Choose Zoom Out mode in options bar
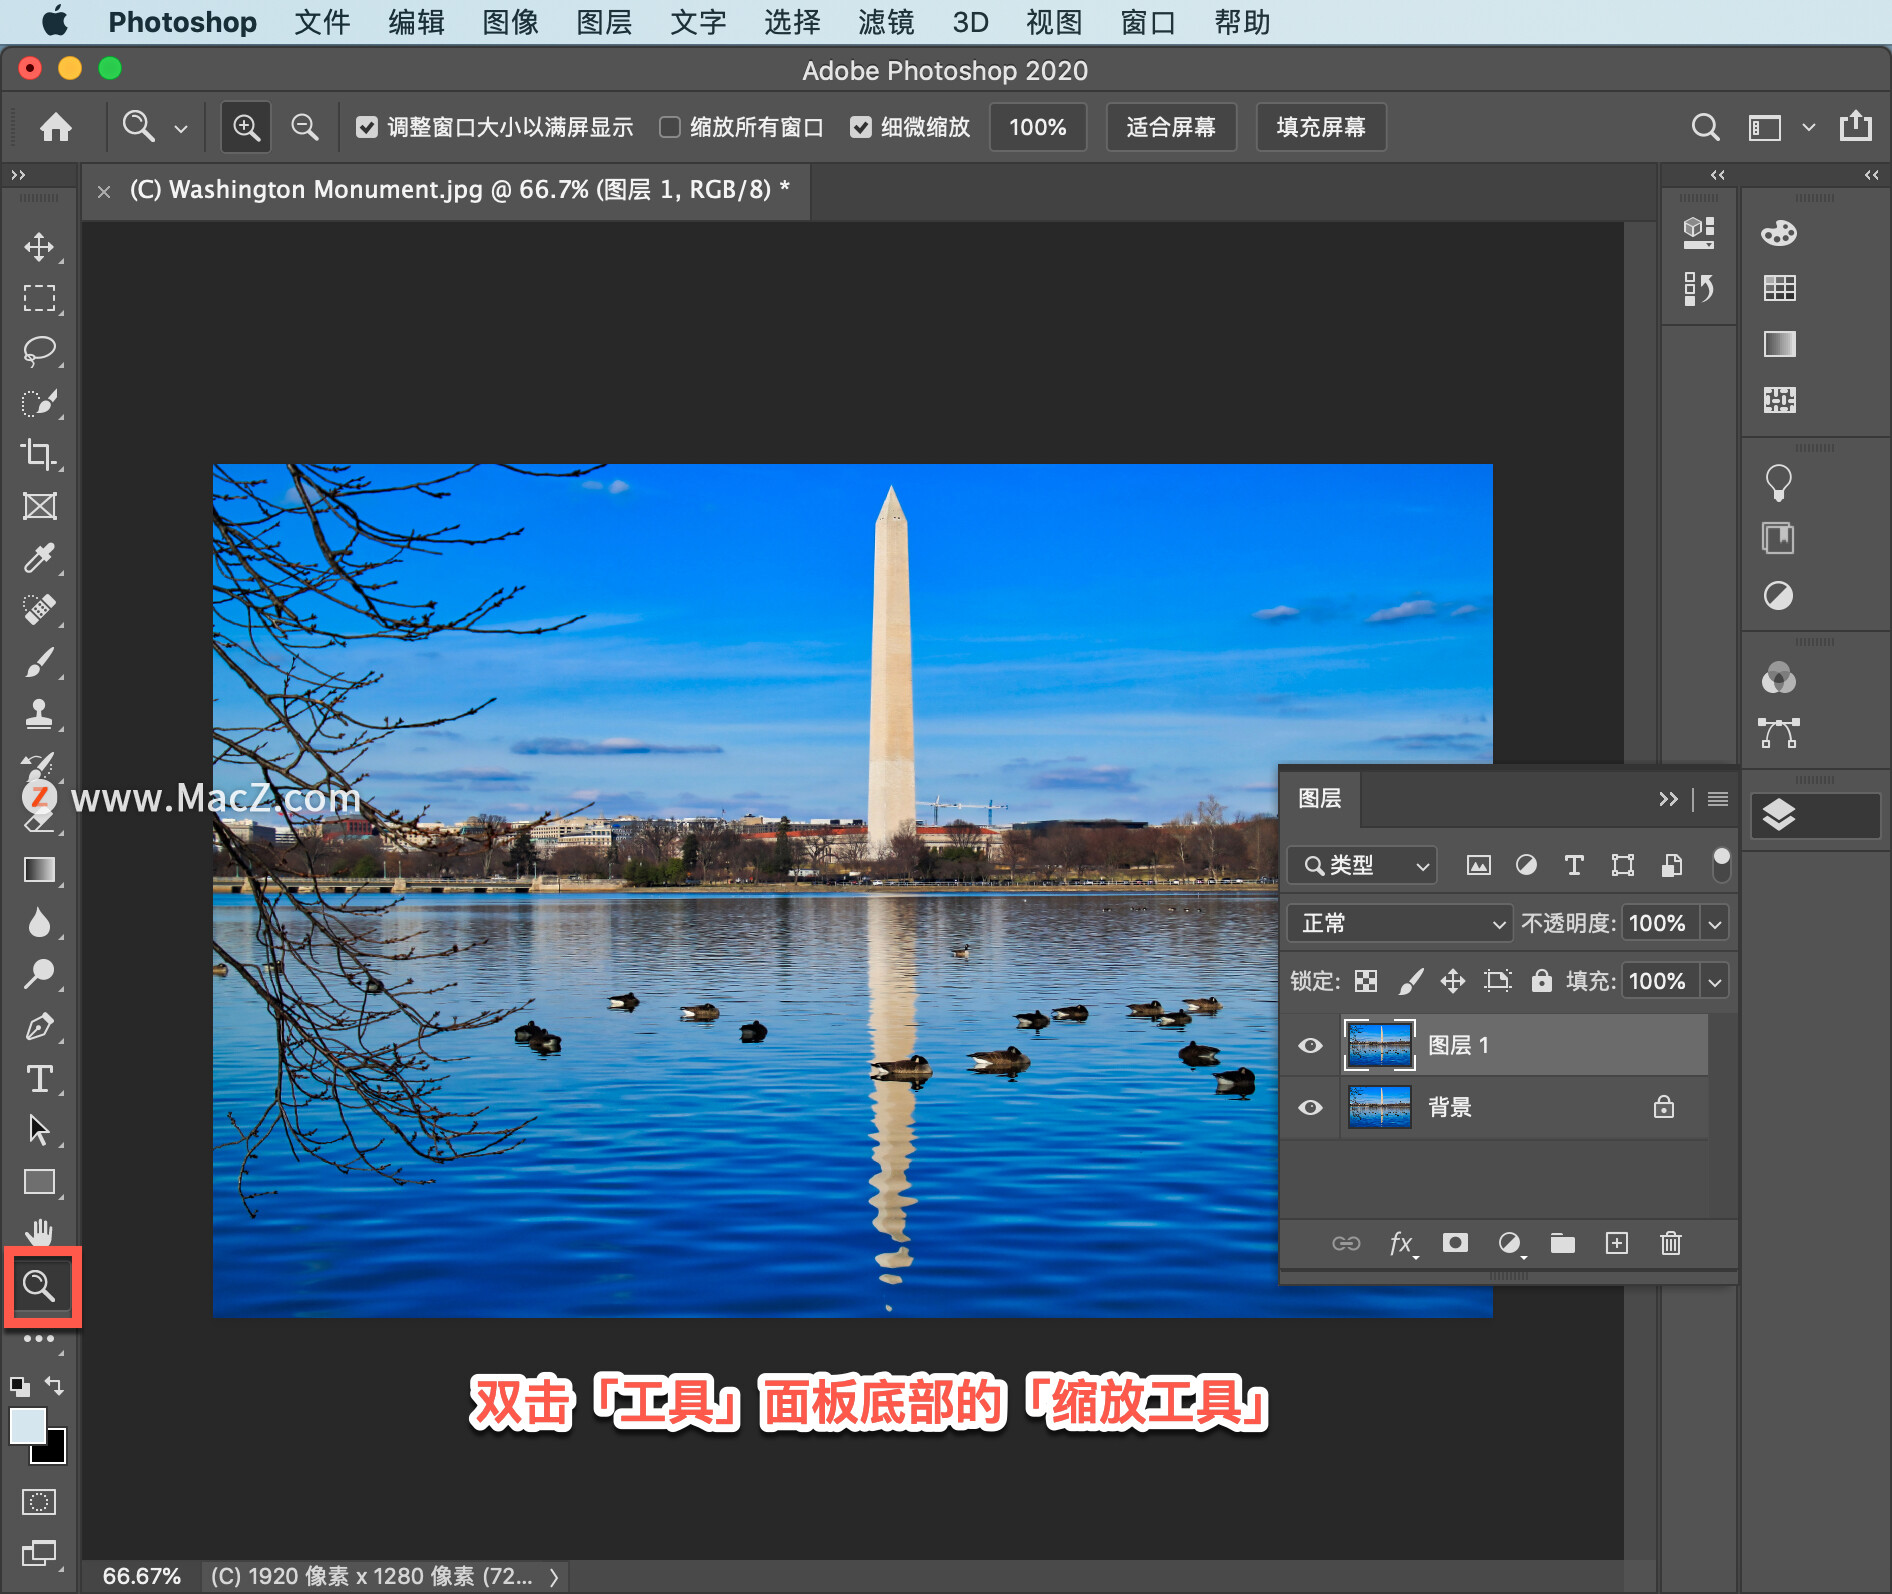Viewport: 1892px width, 1594px height. click(304, 127)
